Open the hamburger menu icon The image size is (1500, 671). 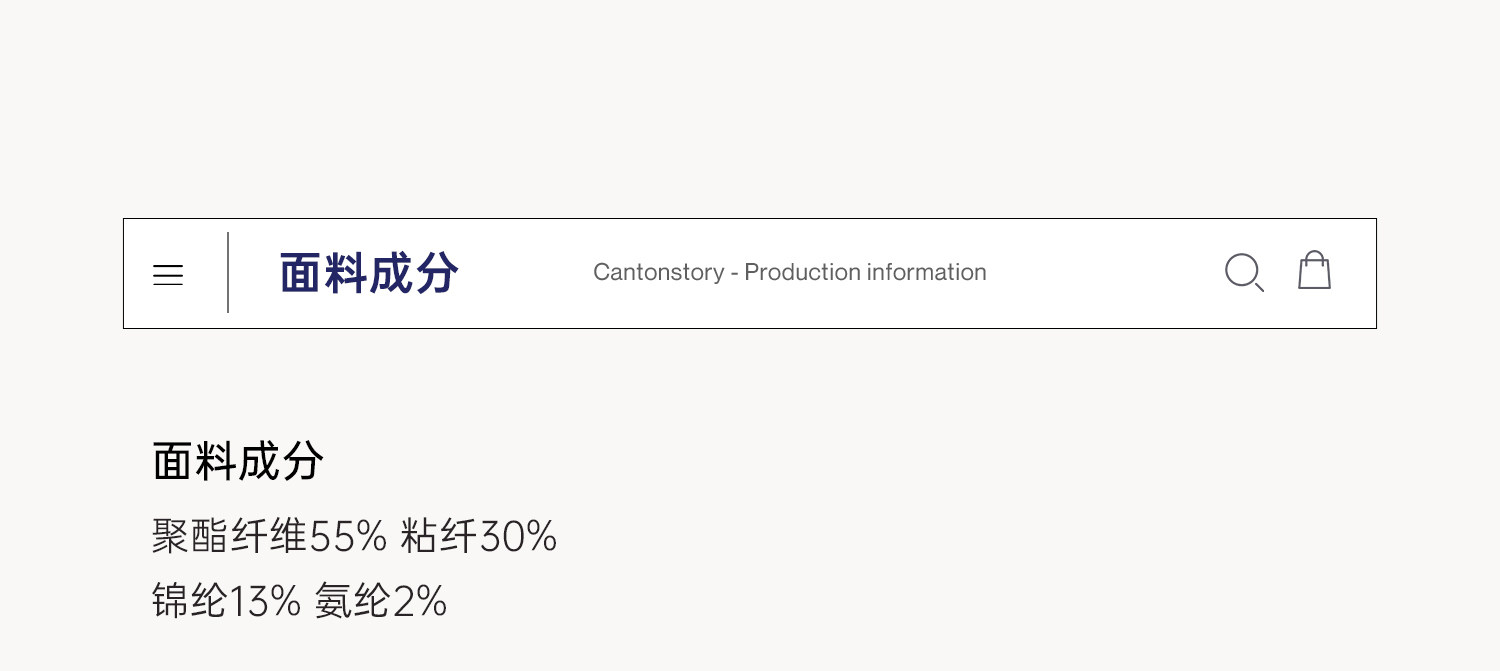tap(168, 275)
